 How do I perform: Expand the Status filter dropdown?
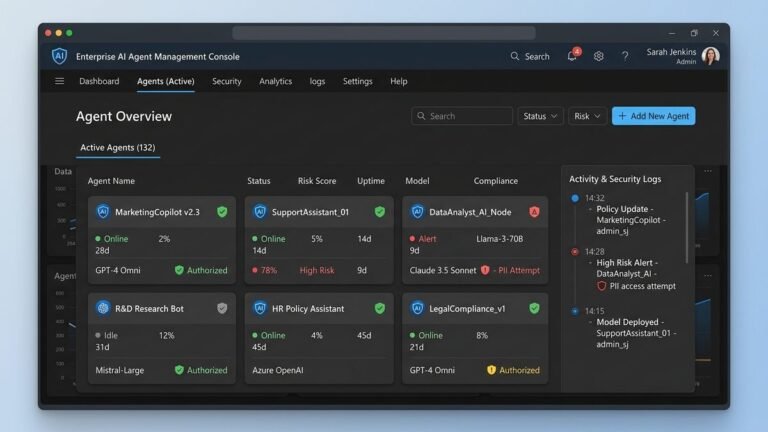point(540,116)
